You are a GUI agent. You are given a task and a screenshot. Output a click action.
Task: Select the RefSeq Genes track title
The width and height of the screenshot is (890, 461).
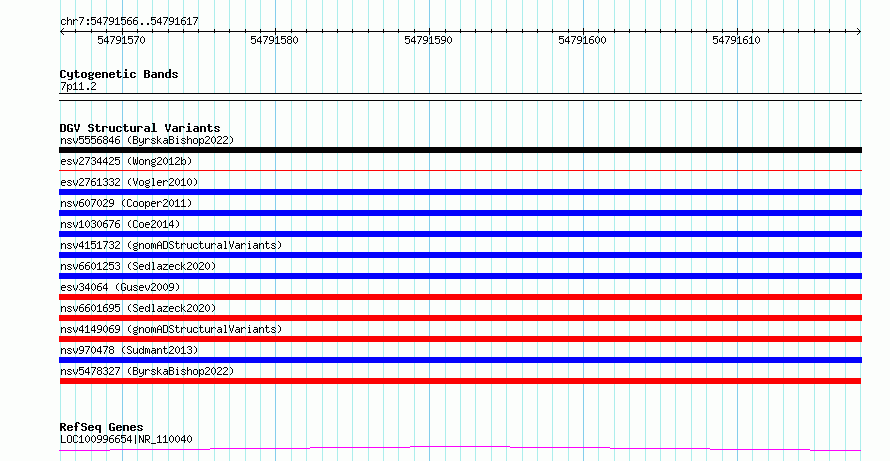101,427
